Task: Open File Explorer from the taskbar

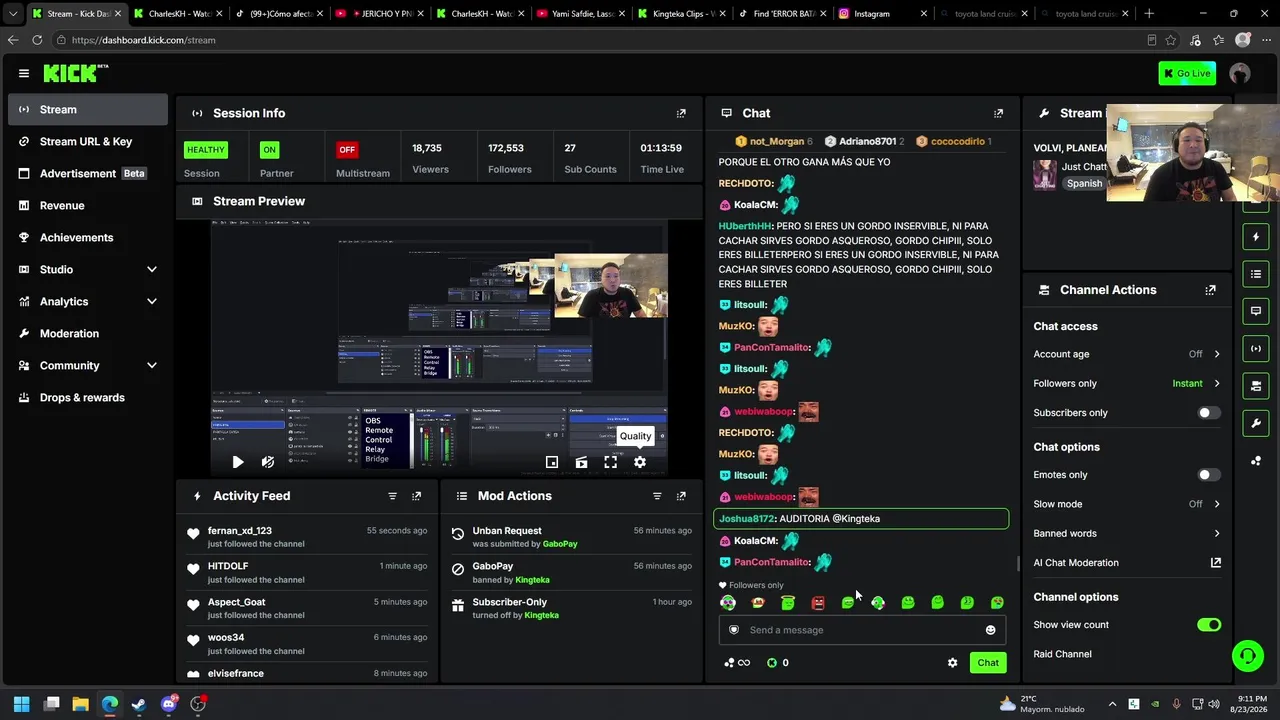Action: (x=80, y=704)
